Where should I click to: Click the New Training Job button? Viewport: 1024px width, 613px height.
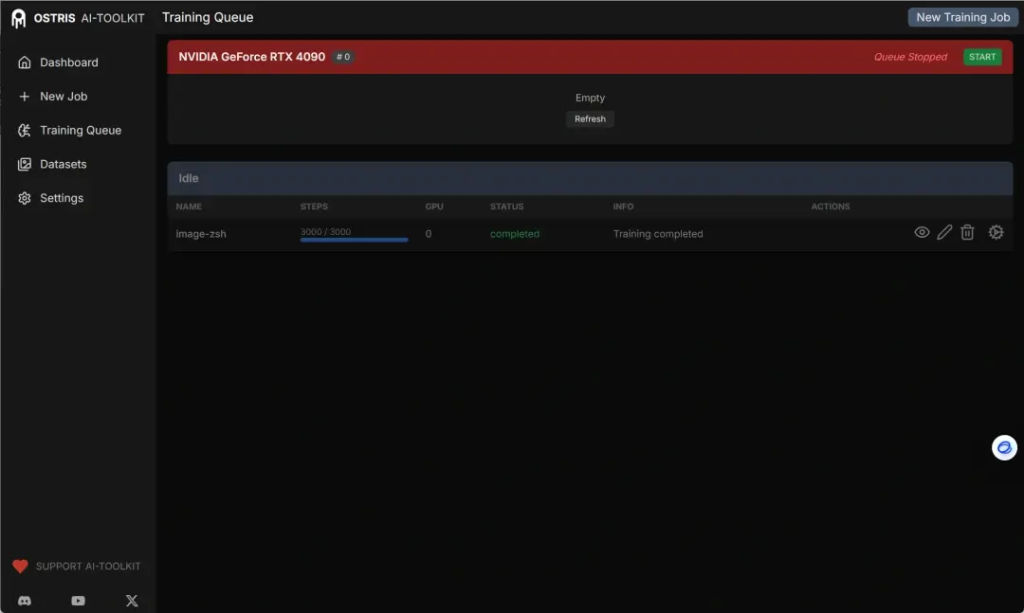click(962, 17)
